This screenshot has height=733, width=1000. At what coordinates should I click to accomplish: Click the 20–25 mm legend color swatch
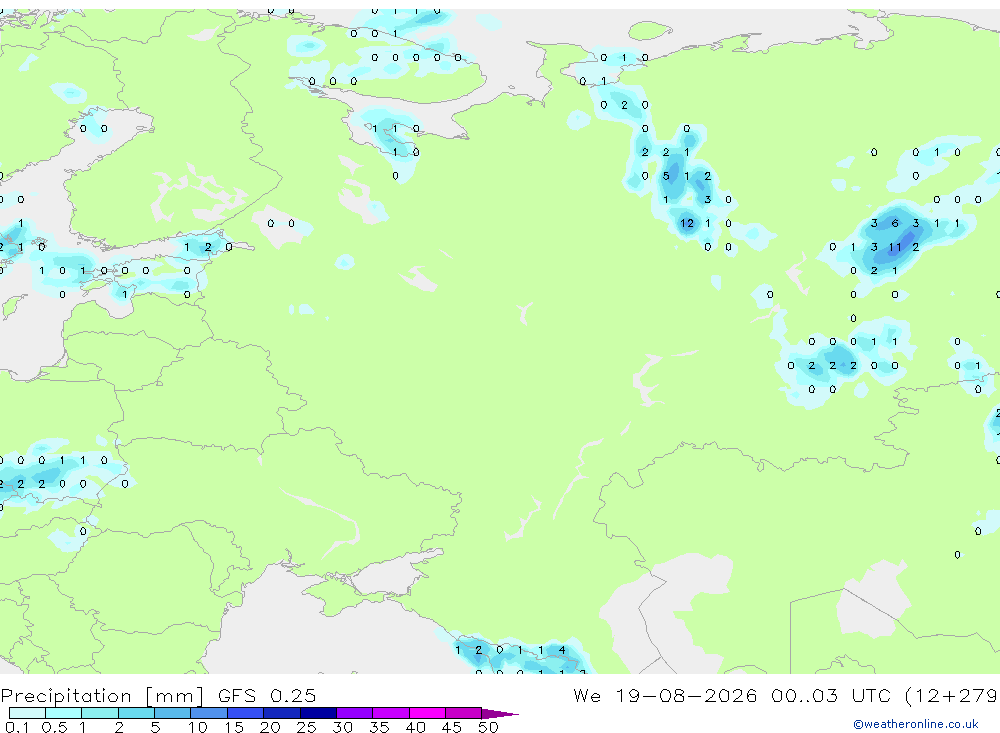[282, 713]
